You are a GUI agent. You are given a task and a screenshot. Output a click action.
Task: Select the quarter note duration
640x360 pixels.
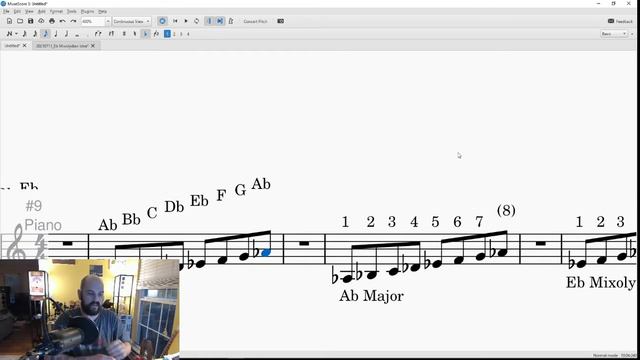coord(56,34)
